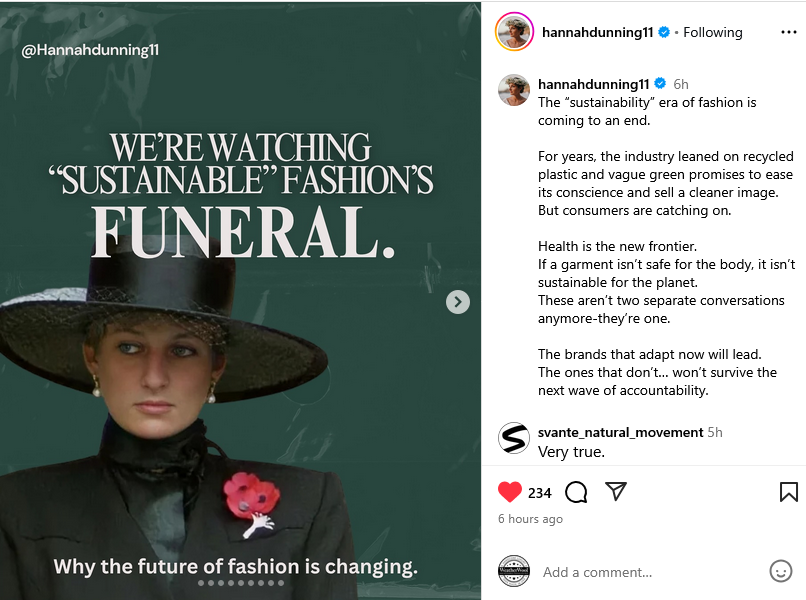Unlike the post with the red heart
806x600 pixels.
tap(510, 492)
